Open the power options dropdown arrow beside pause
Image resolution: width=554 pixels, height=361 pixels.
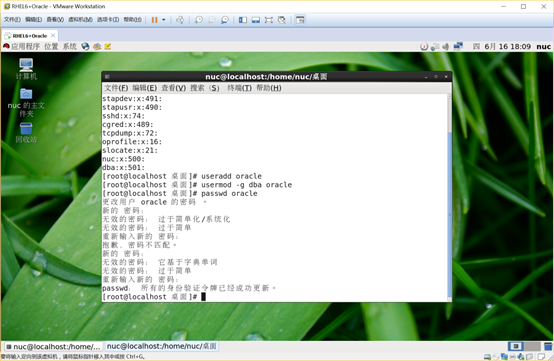coord(164,20)
